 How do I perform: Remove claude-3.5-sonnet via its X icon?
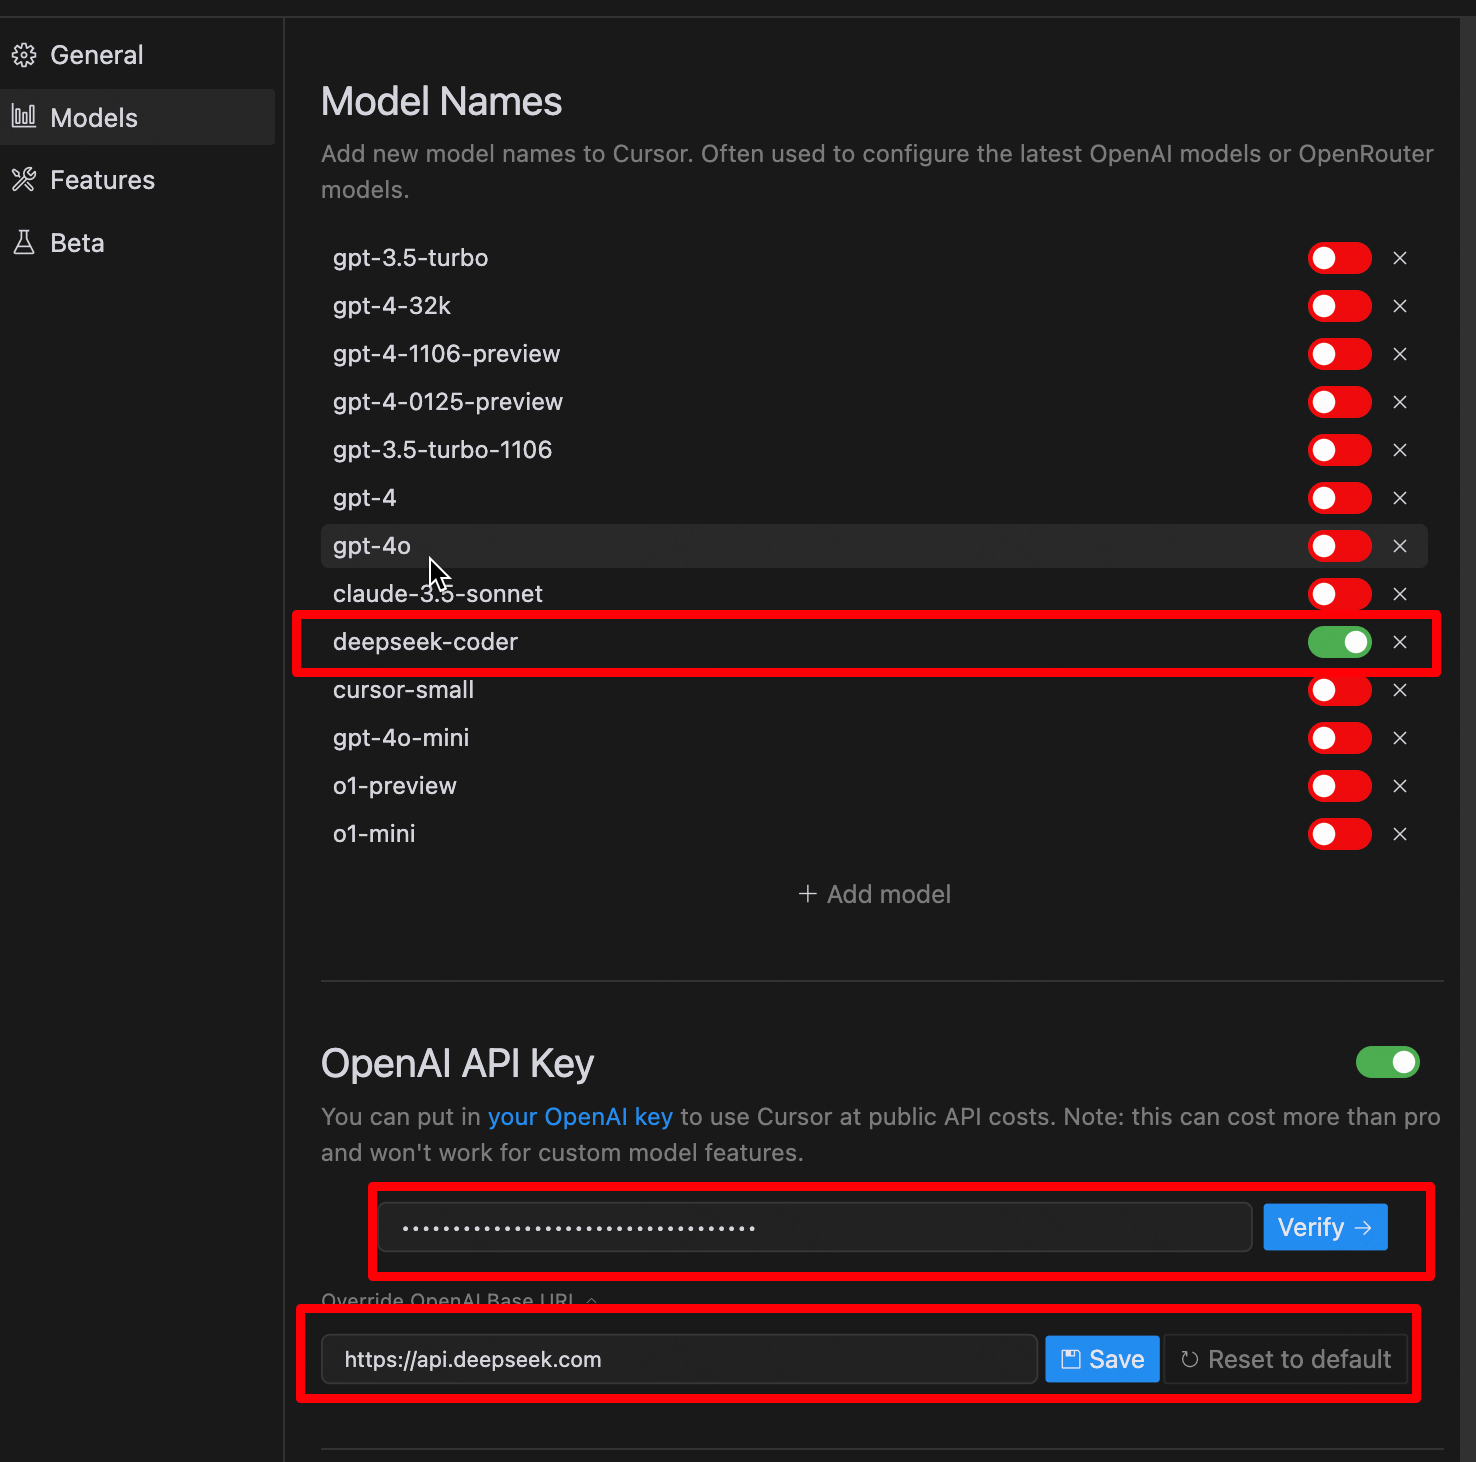(1400, 594)
